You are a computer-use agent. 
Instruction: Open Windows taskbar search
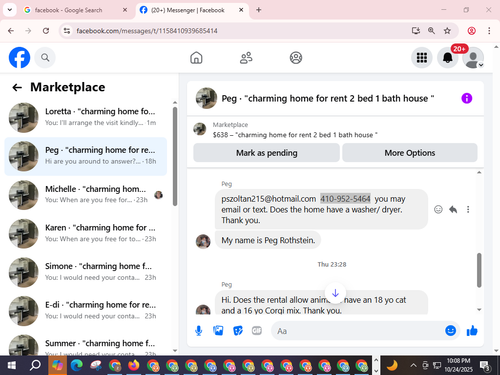pos(35,366)
